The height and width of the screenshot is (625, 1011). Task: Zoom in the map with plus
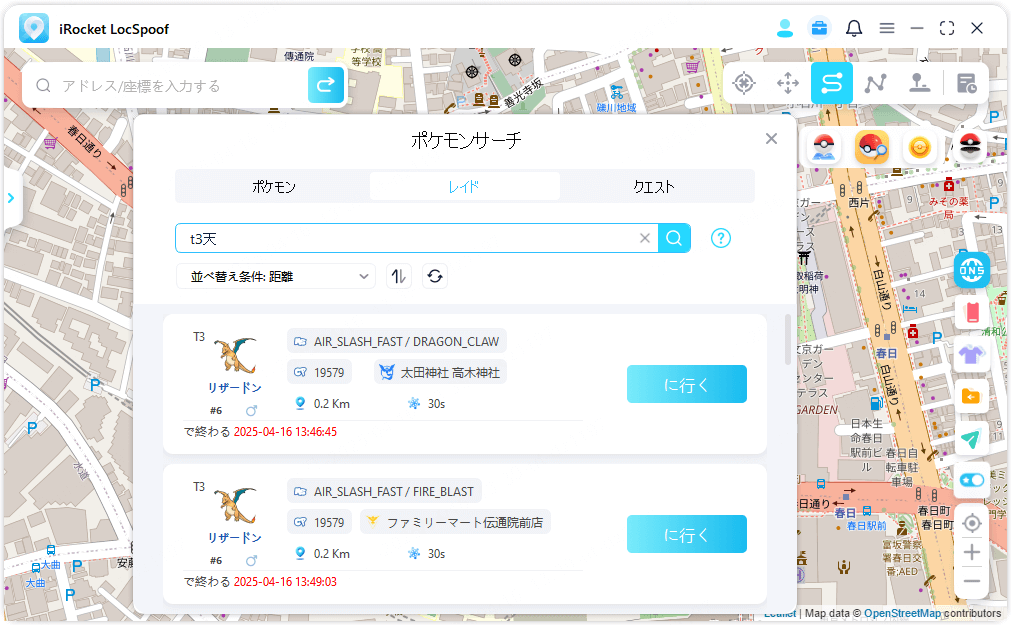(972, 552)
